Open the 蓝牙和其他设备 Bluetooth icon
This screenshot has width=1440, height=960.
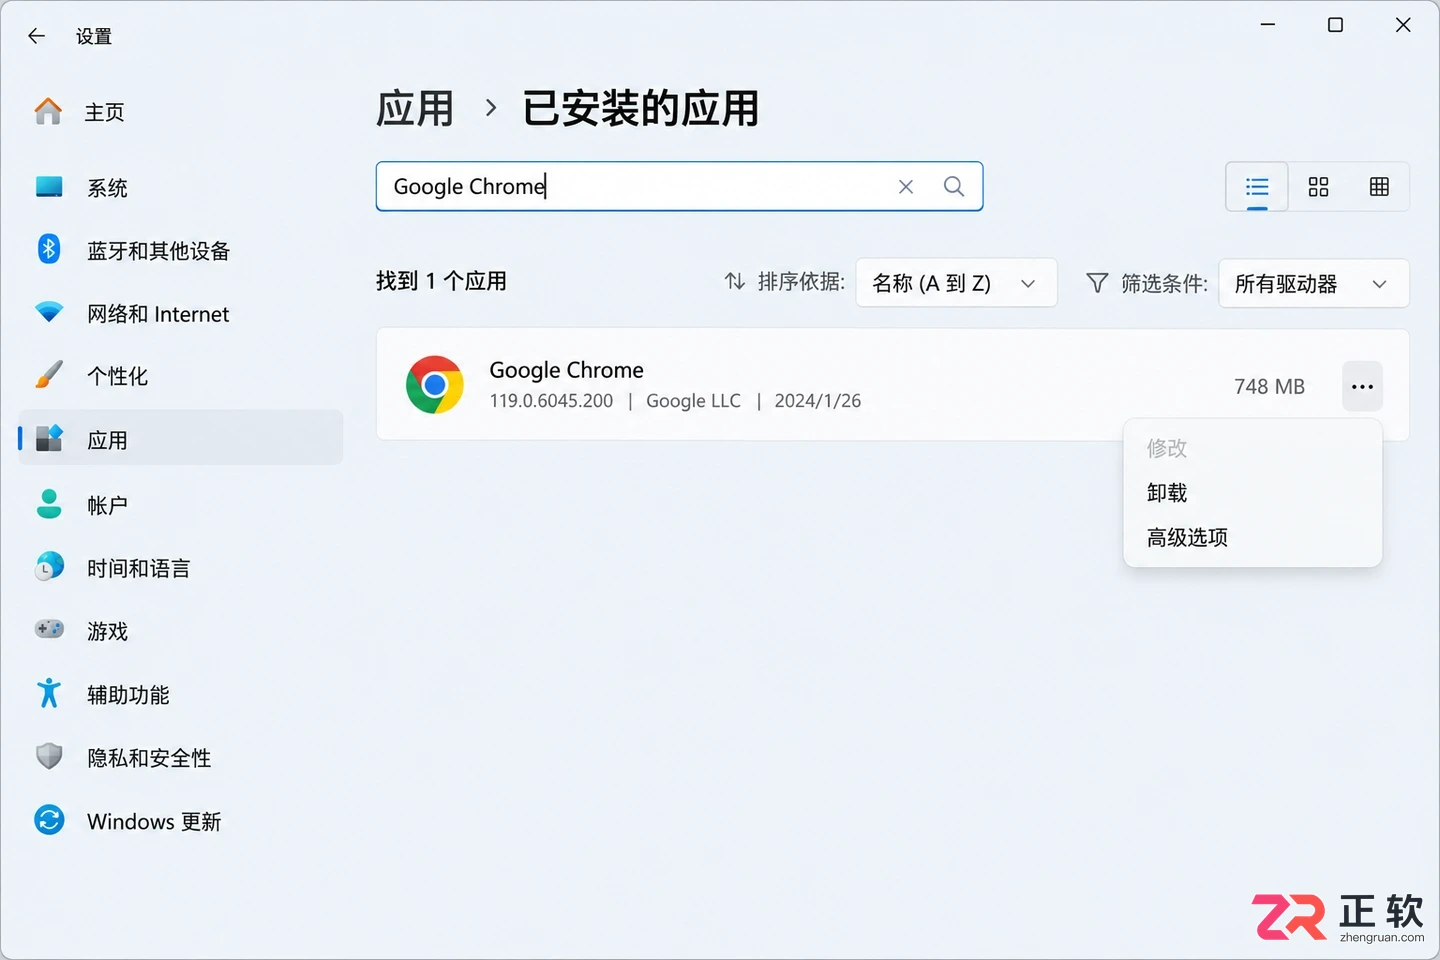point(49,249)
